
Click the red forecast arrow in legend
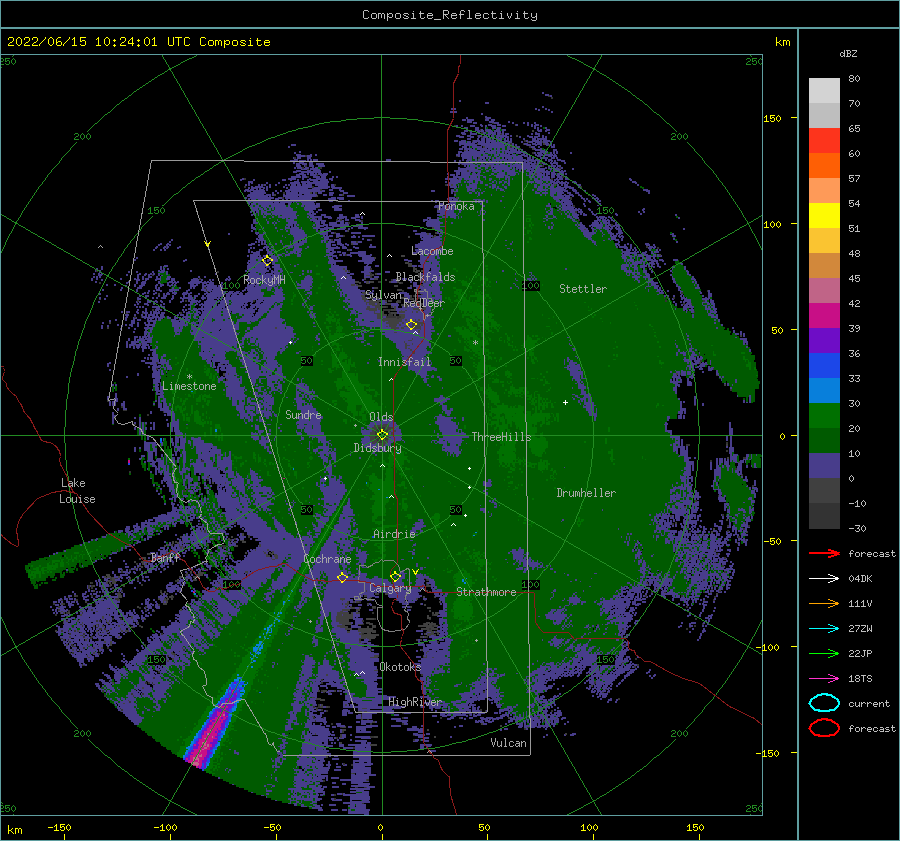click(x=824, y=553)
